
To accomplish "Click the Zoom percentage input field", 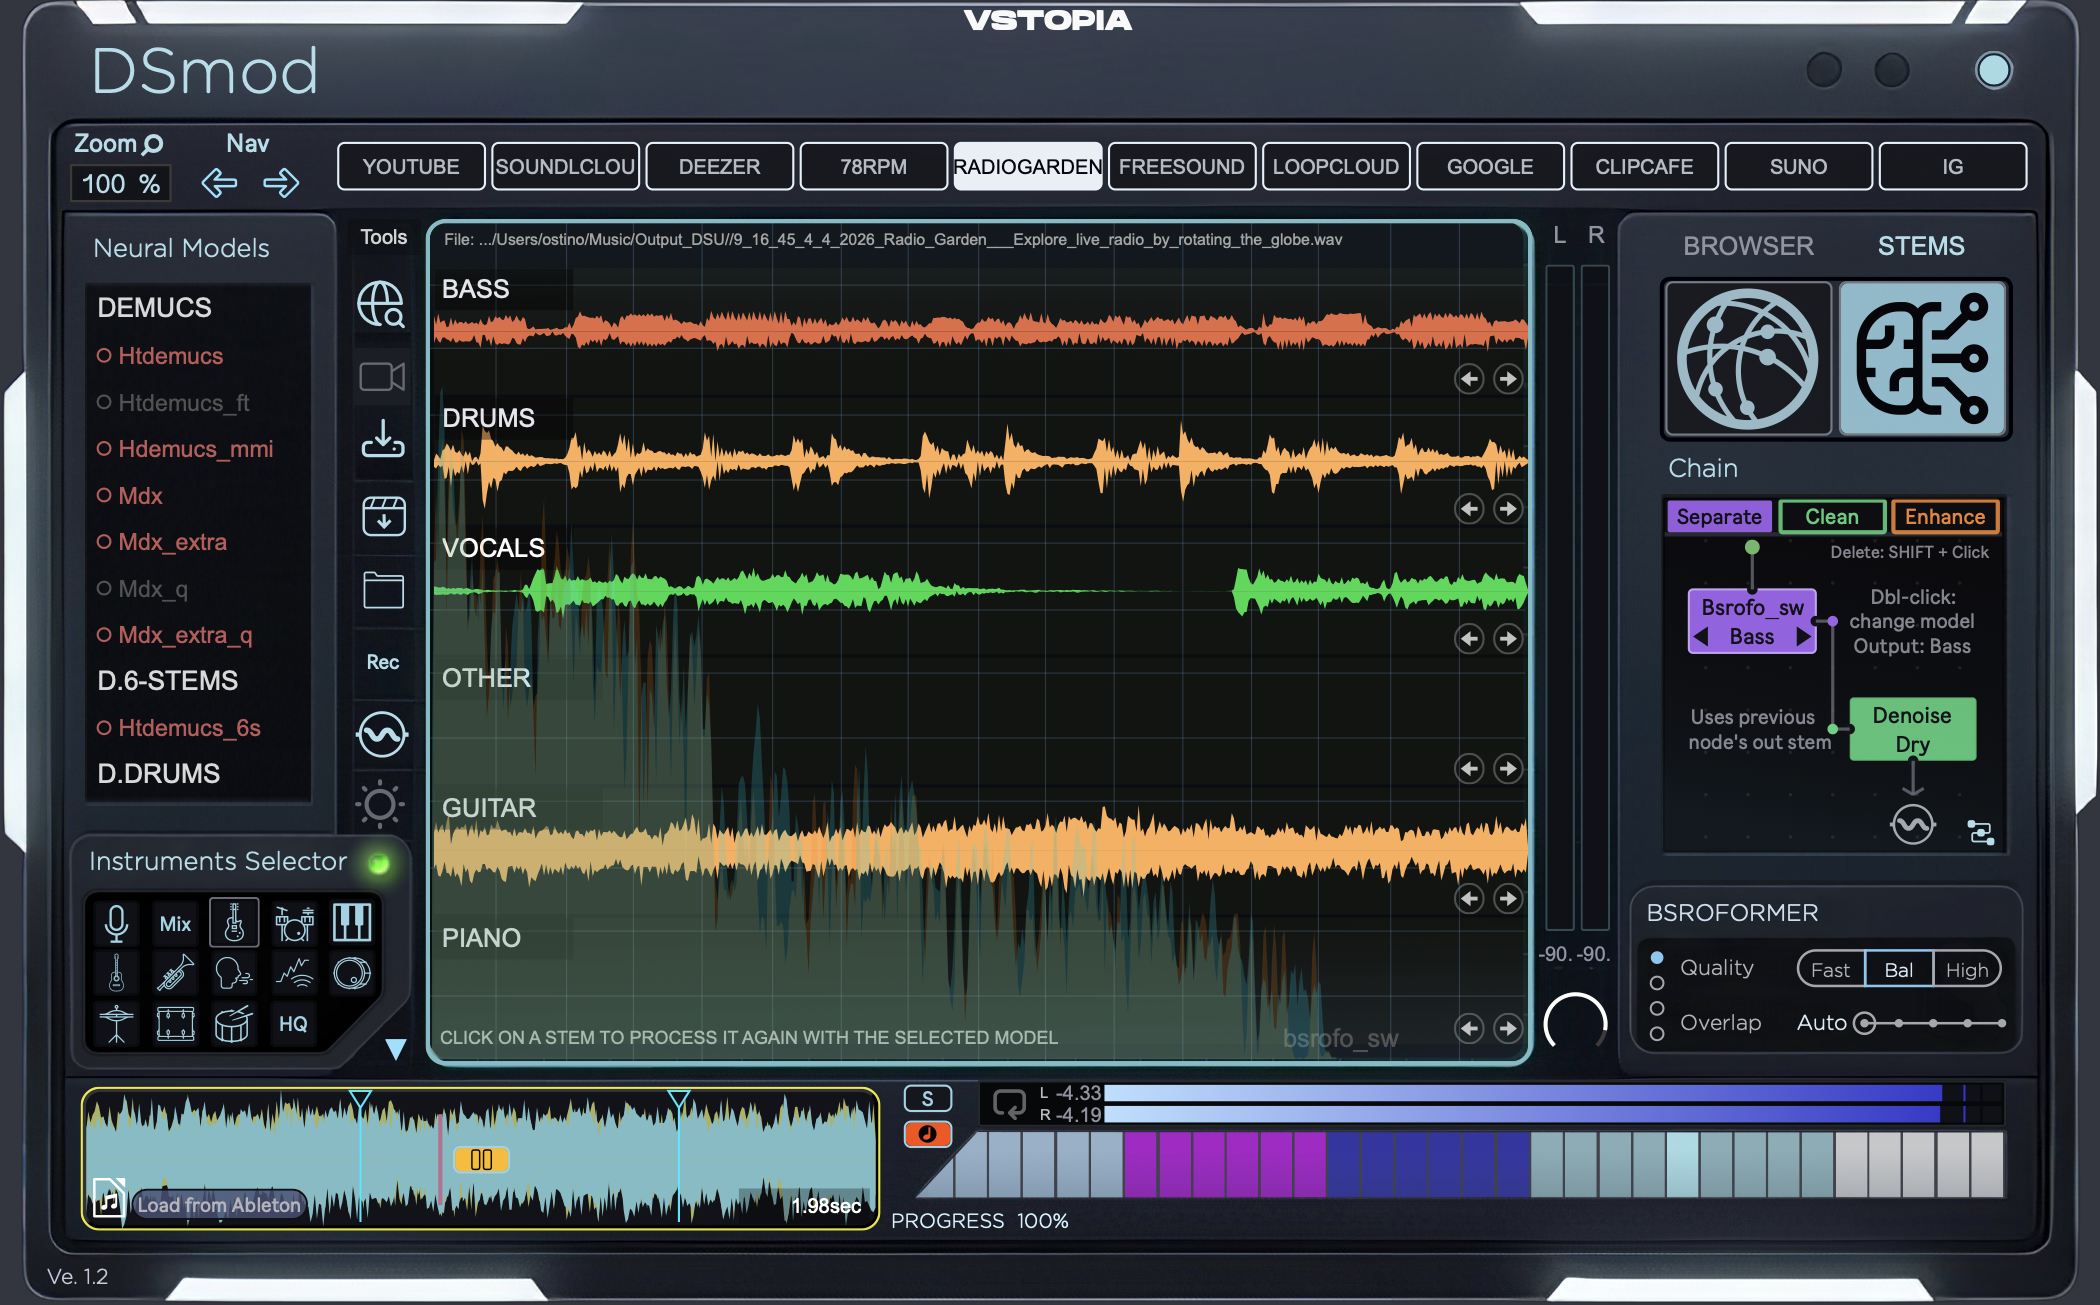I will pyautogui.click(x=121, y=184).
